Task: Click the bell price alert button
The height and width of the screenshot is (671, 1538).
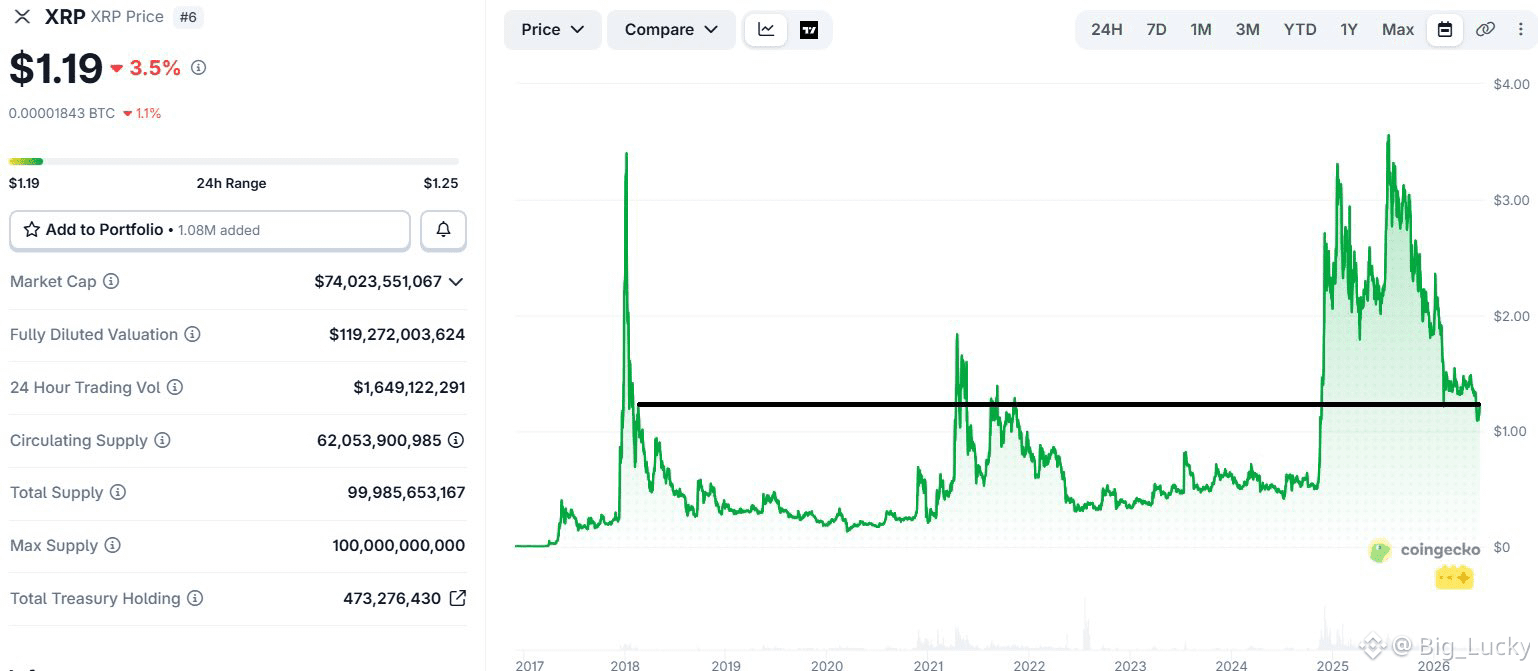Action: (443, 230)
